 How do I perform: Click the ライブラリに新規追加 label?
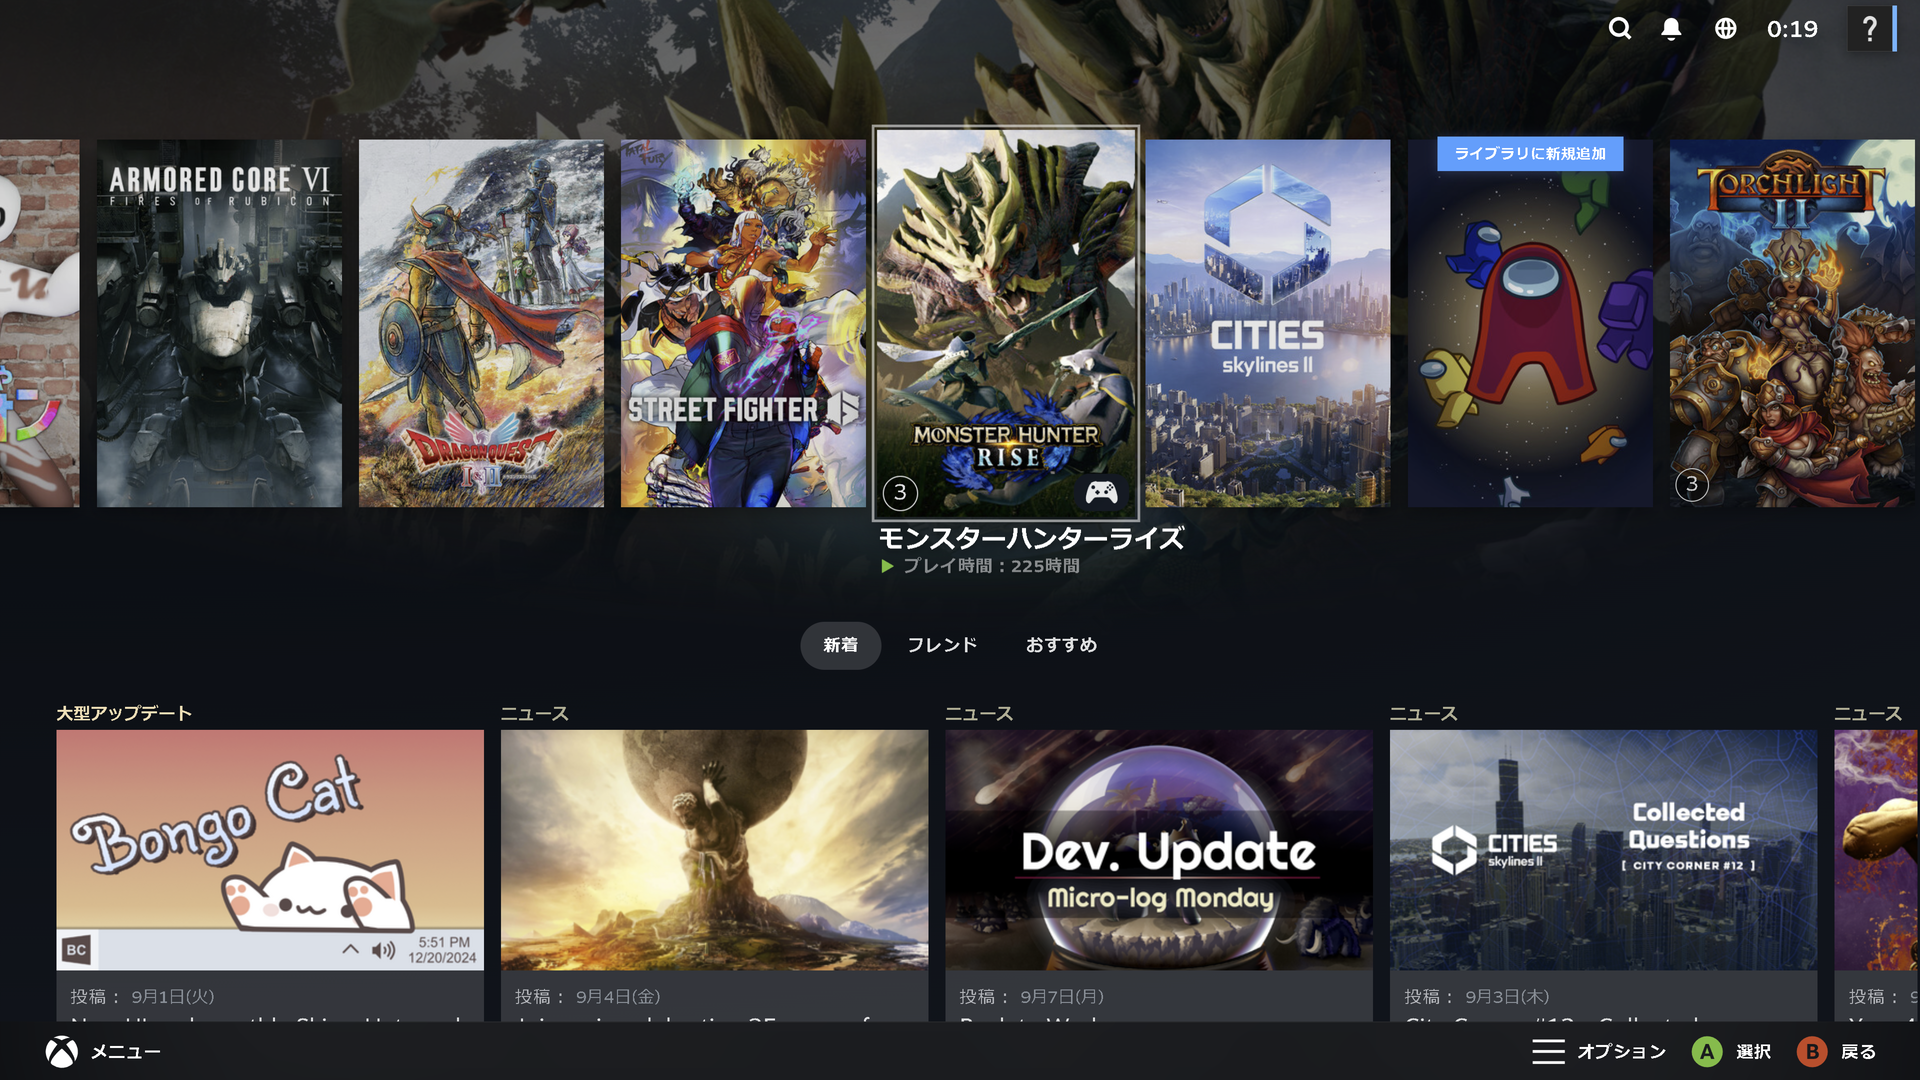pyautogui.click(x=1530, y=154)
